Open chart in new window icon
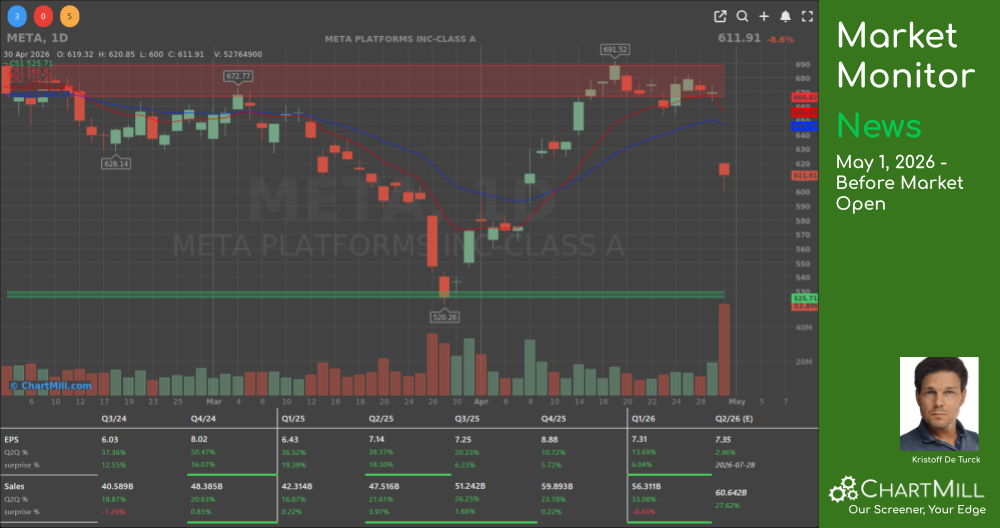 [x=720, y=17]
